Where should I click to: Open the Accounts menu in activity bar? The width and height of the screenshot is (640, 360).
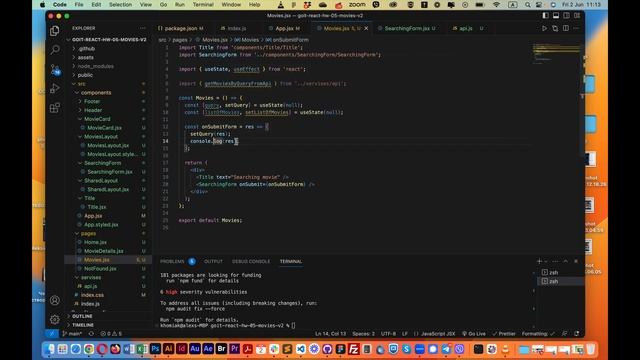[x=54, y=300]
